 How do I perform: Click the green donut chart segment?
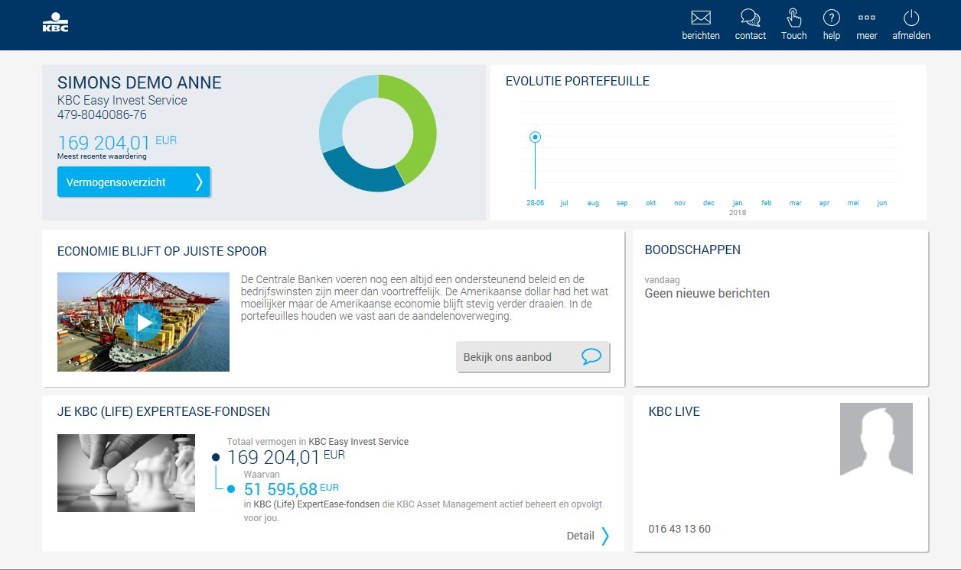pyautogui.click(x=421, y=123)
